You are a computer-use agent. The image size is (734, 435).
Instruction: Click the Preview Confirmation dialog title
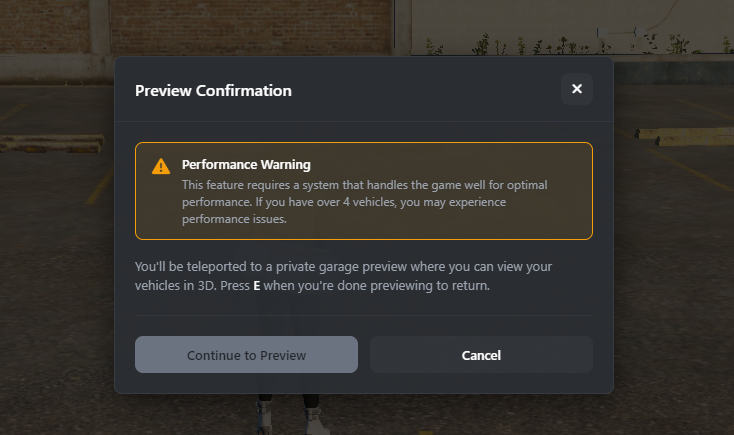point(213,90)
